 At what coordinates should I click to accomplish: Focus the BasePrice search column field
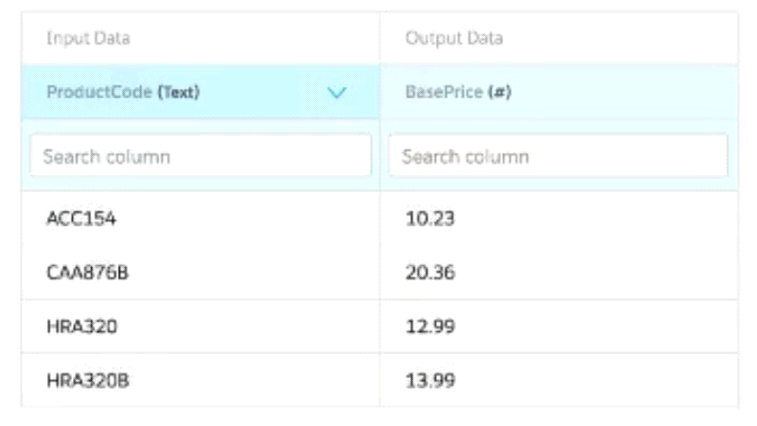[558, 157]
